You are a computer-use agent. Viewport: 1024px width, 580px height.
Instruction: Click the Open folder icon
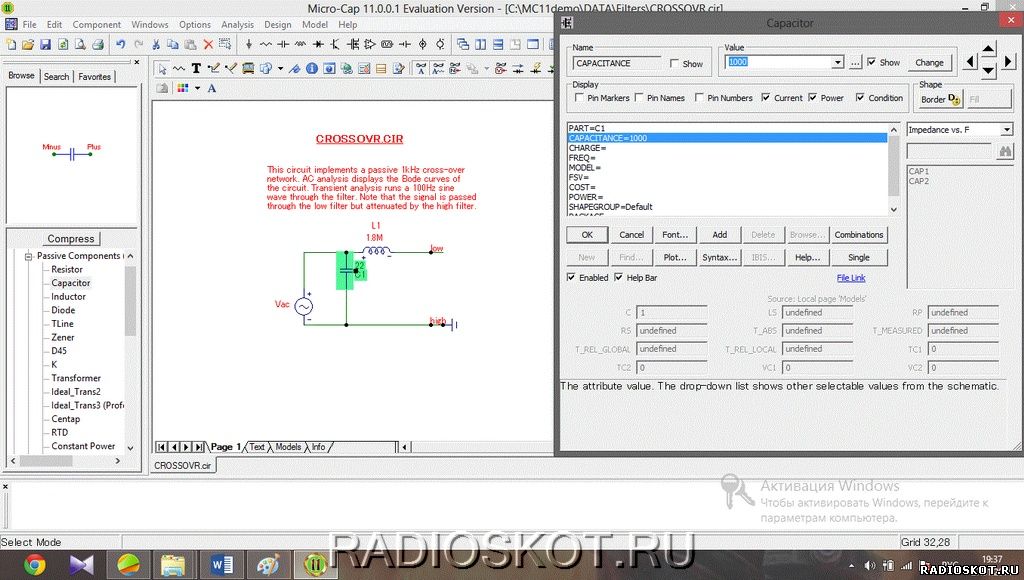27,44
